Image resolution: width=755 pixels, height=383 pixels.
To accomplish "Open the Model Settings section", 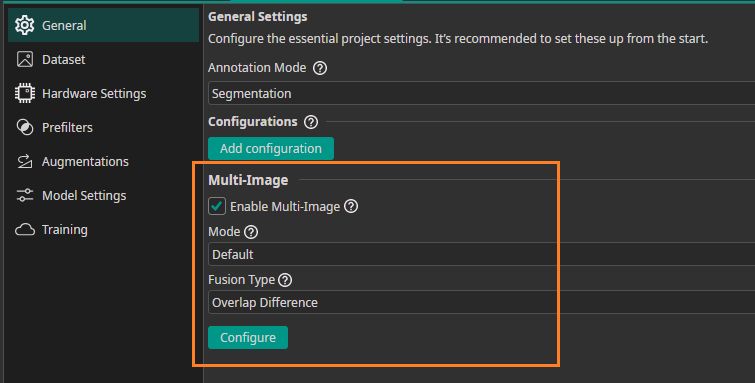I will coord(104,195).
